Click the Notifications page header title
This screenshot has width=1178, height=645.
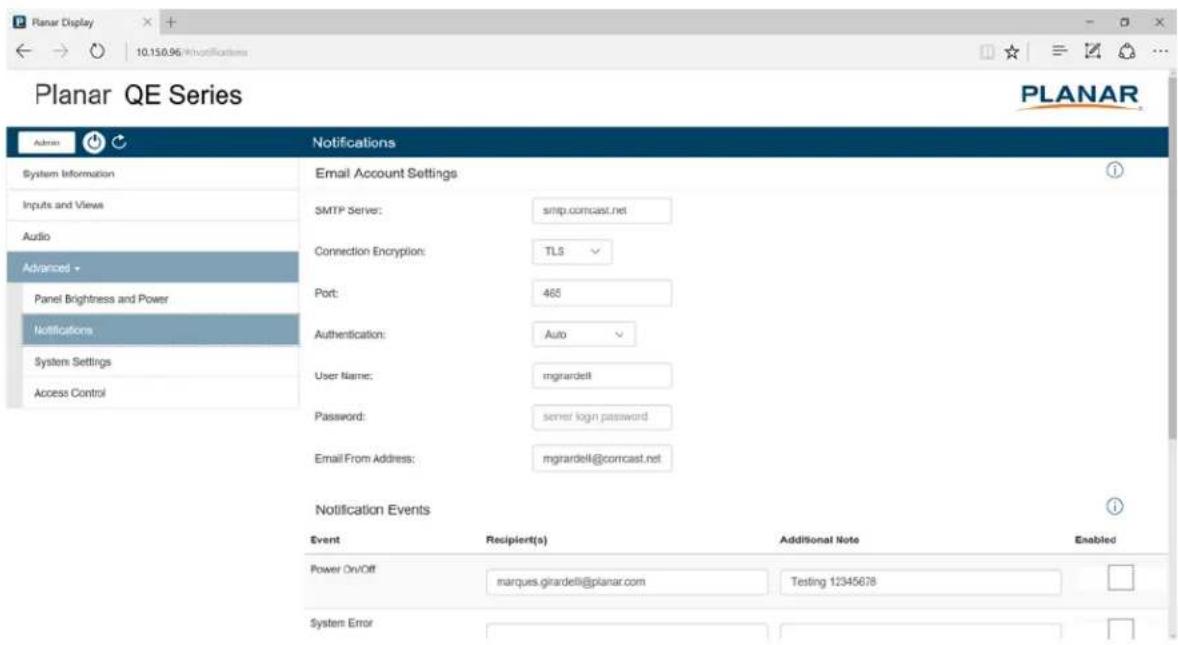tap(353, 142)
